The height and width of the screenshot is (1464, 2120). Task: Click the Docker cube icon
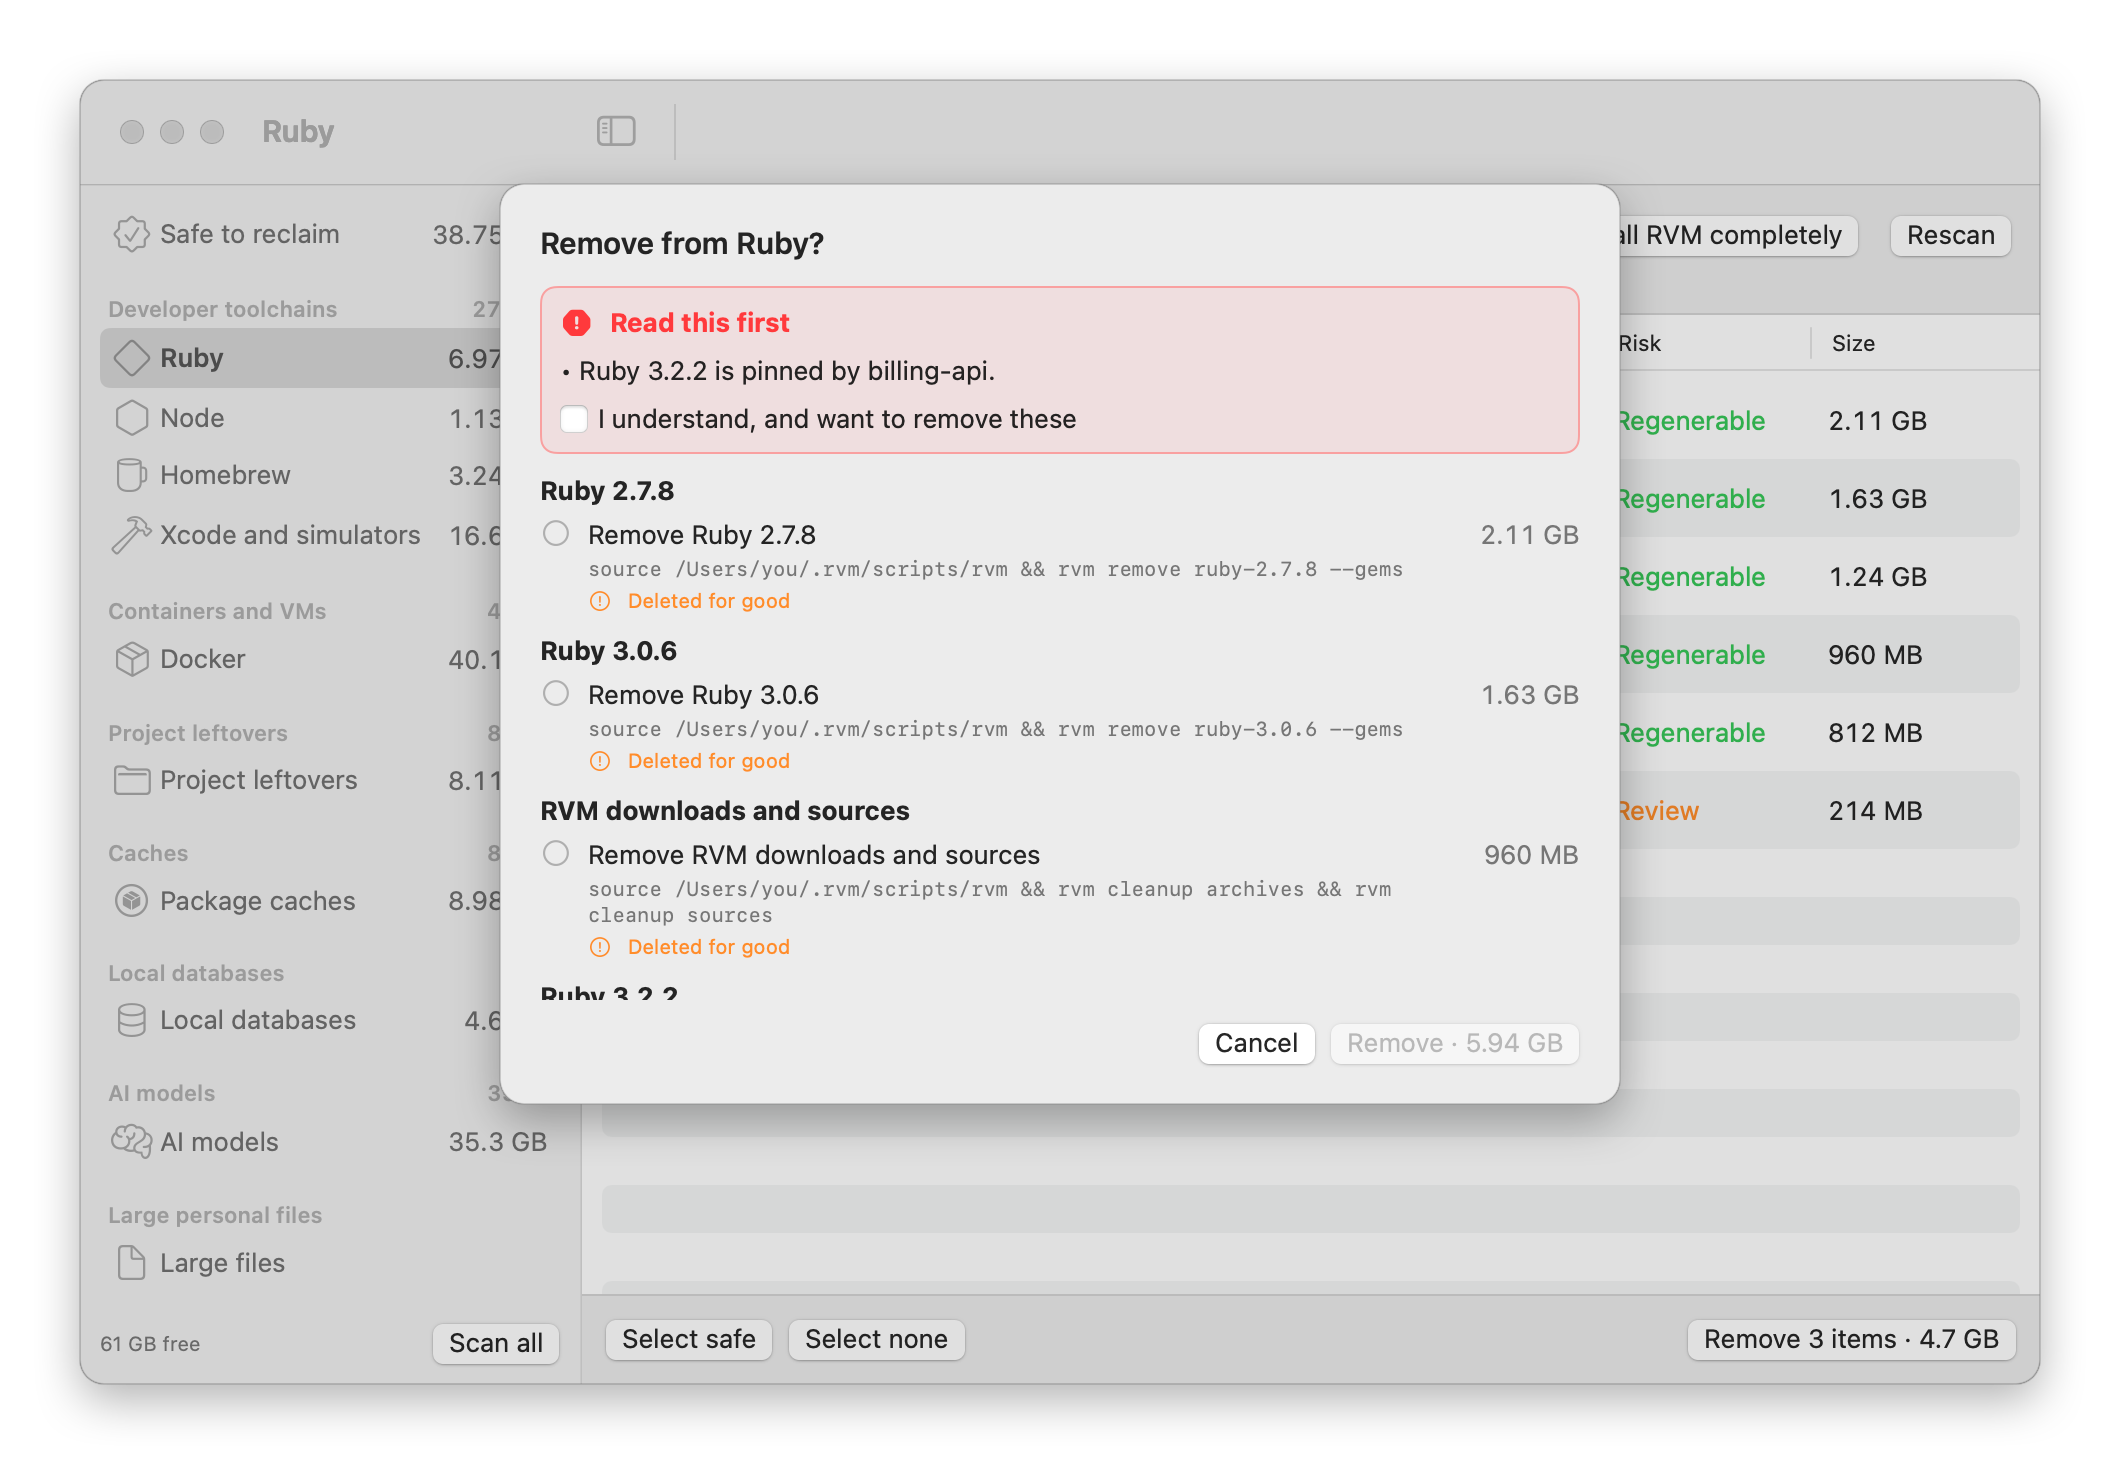pos(131,659)
